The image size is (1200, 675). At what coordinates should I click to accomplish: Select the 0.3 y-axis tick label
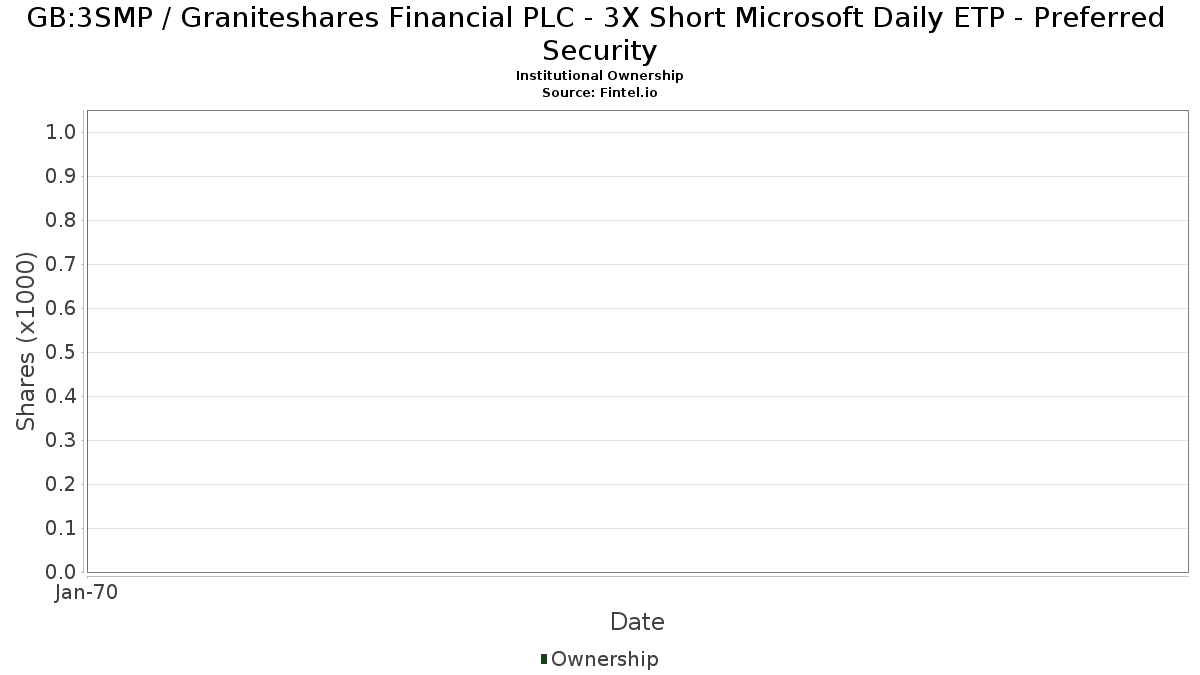[62, 441]
